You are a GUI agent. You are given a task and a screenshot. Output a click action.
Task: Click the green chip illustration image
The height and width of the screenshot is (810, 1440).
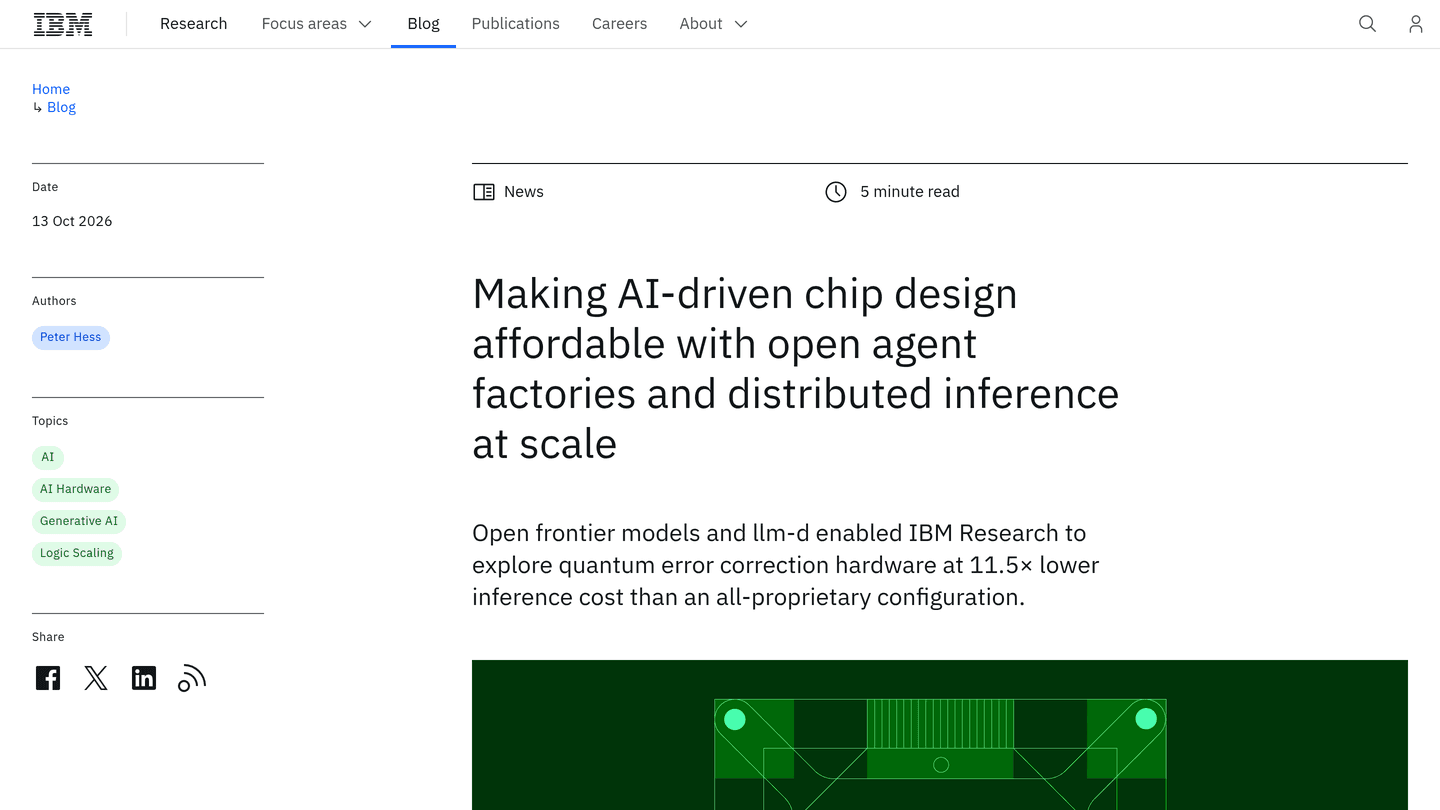(x=940, y=735)
